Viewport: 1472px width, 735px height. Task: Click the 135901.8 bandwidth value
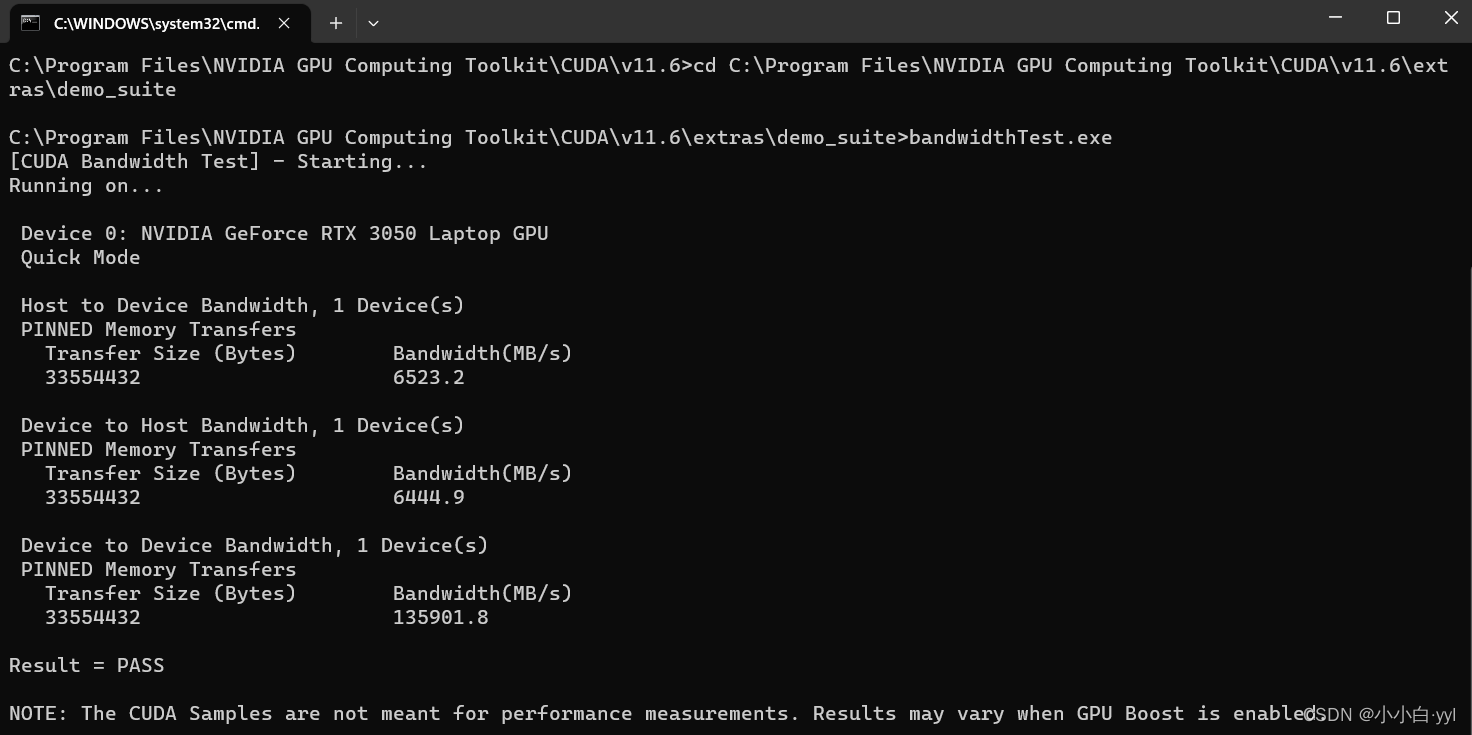(441, 617)
